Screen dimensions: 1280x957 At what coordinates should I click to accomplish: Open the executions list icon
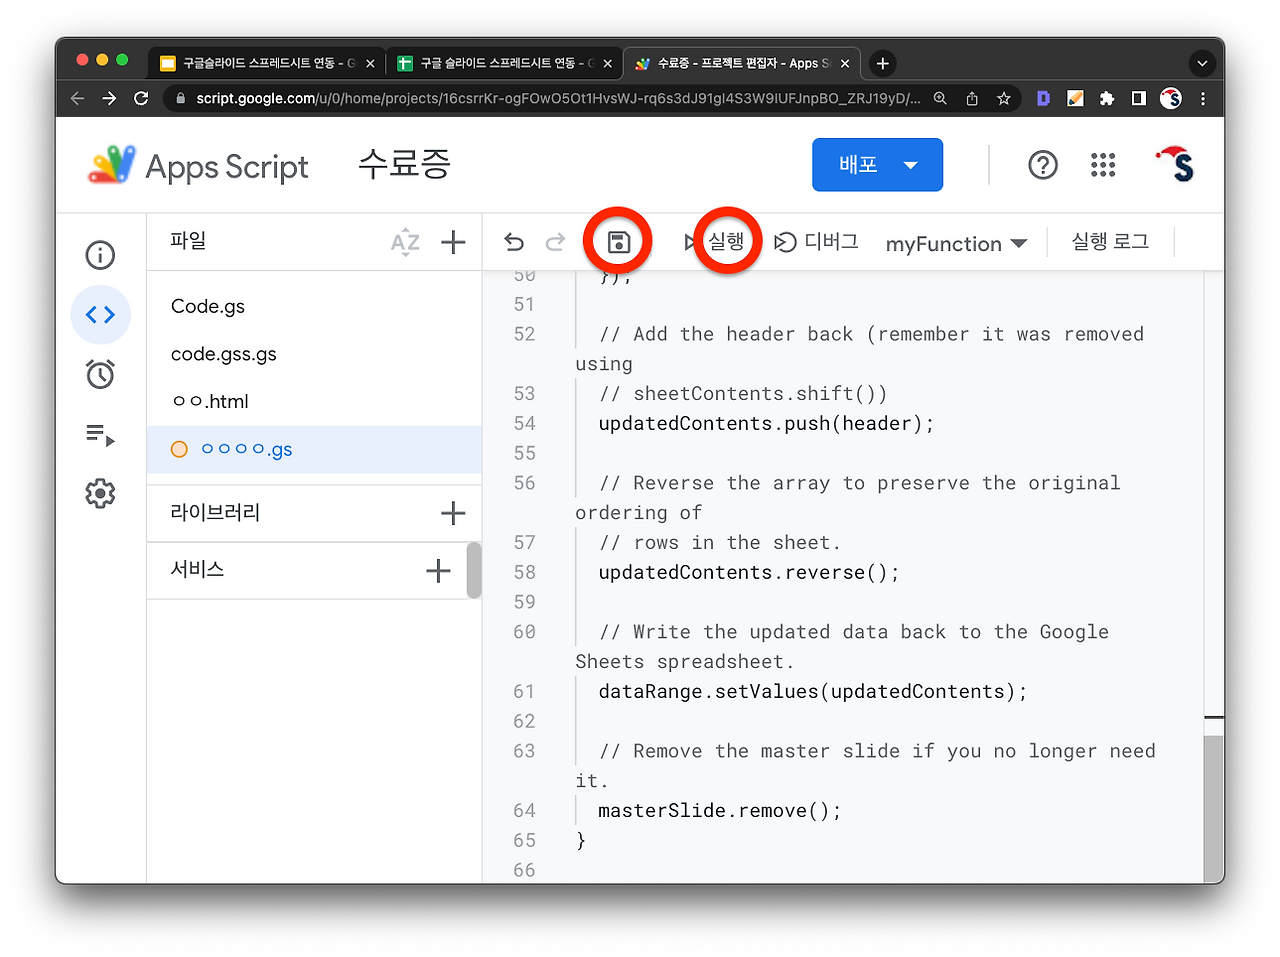100,435
